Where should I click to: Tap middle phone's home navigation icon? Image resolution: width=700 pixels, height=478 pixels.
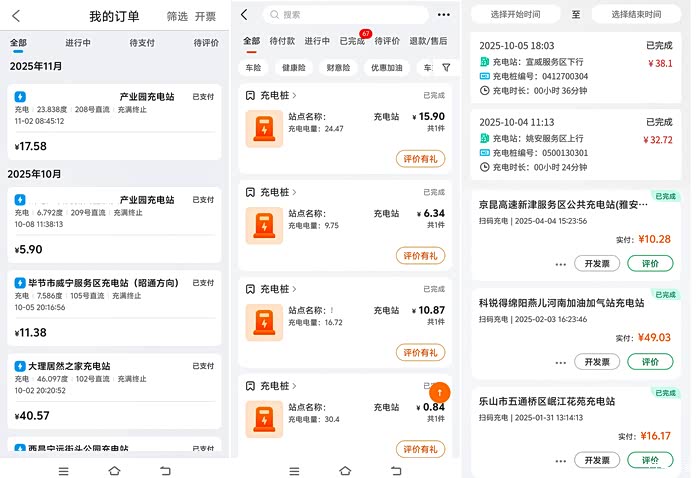tap(345, 471)
